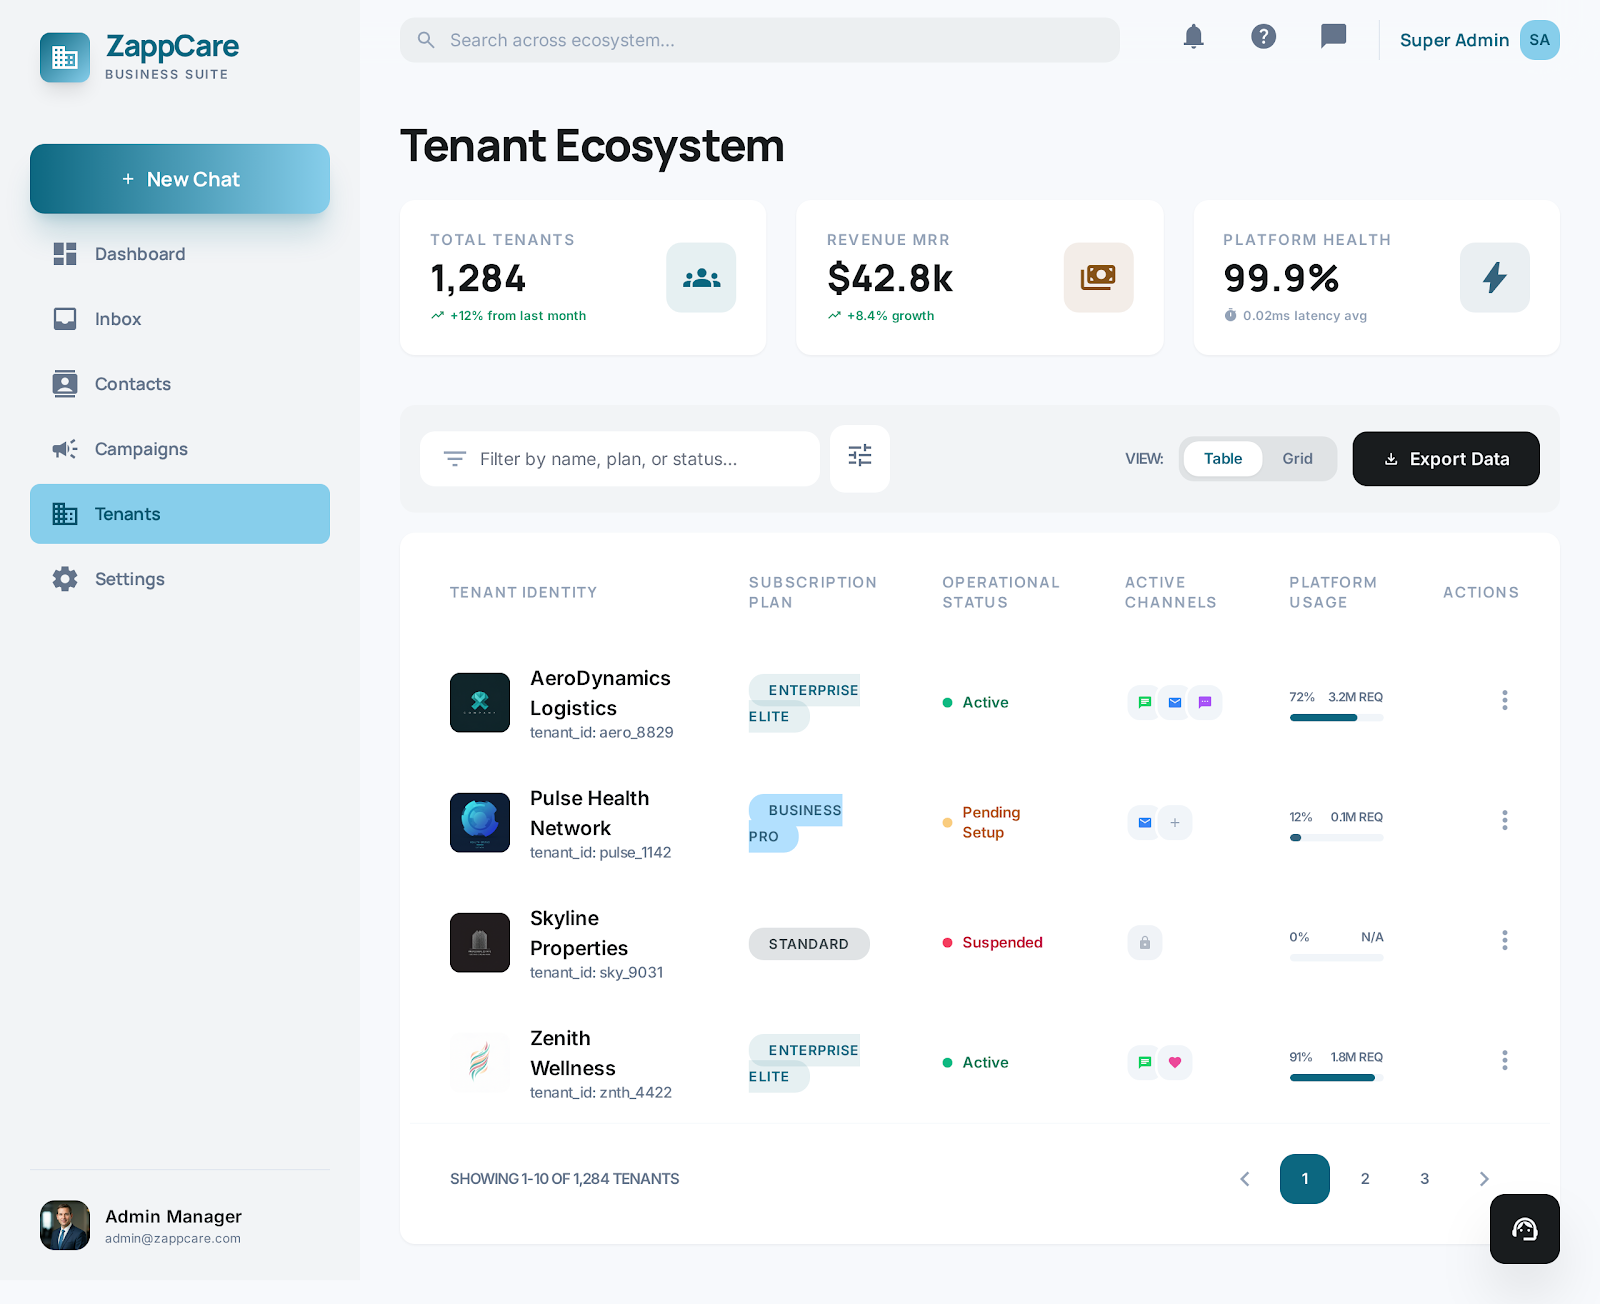Click Skyline Properties locked channel icon
The image size is (1600, 1304).
[1145, 942]
